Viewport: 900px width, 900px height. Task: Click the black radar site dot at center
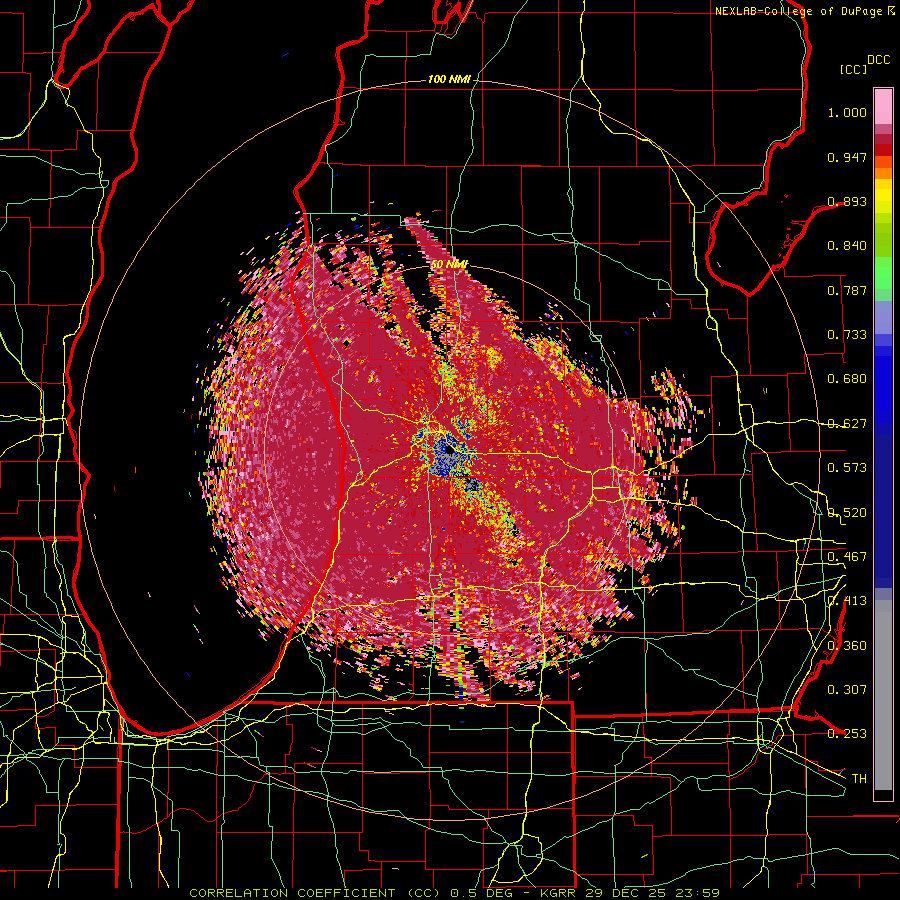pyautogui.click(x=449, y=451)
